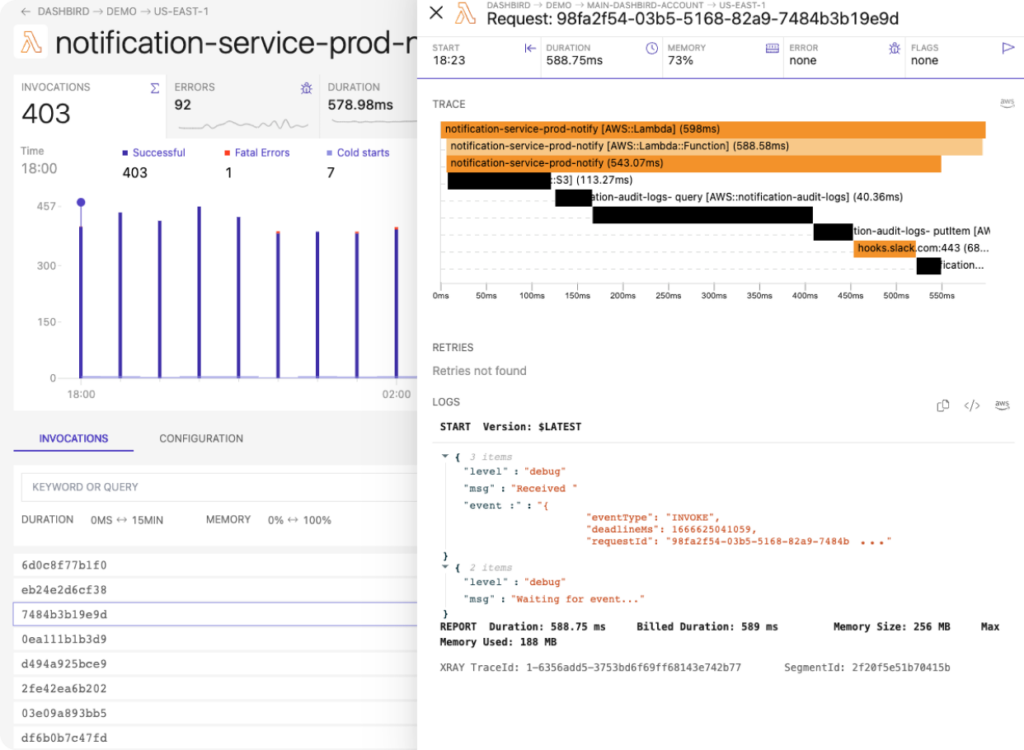Click the notification-service-prod-notify (543.07ms) trace bar
This screenshot has height=750, width=1024.
pos(694,163)
